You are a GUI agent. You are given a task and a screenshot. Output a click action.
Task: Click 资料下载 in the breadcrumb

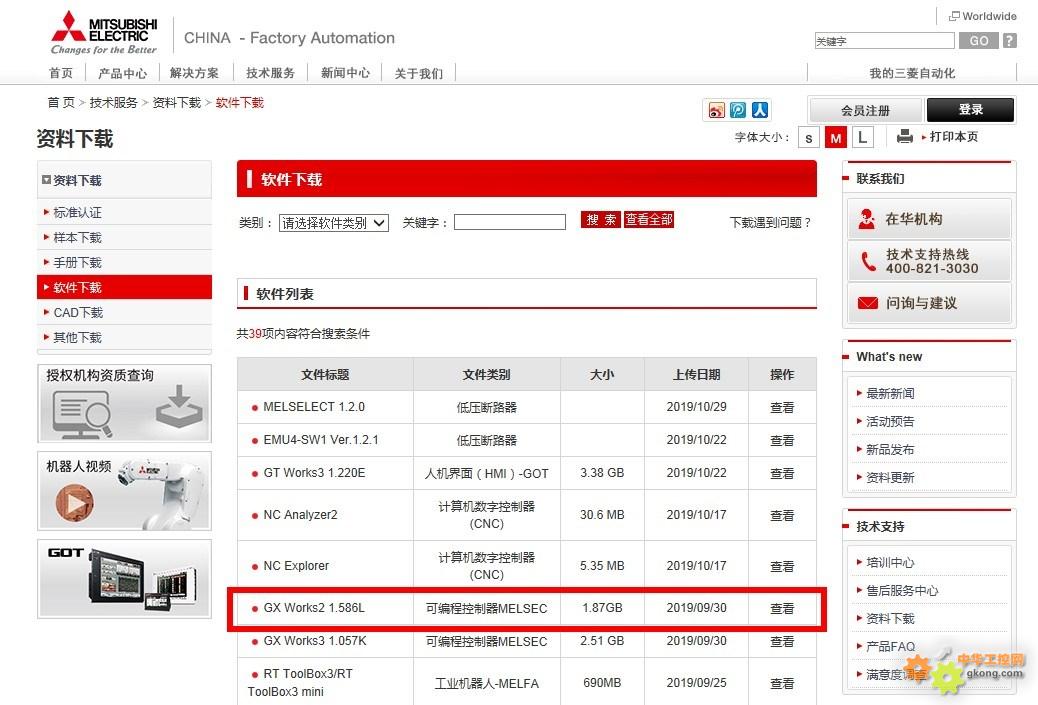[x=177, y=103]
